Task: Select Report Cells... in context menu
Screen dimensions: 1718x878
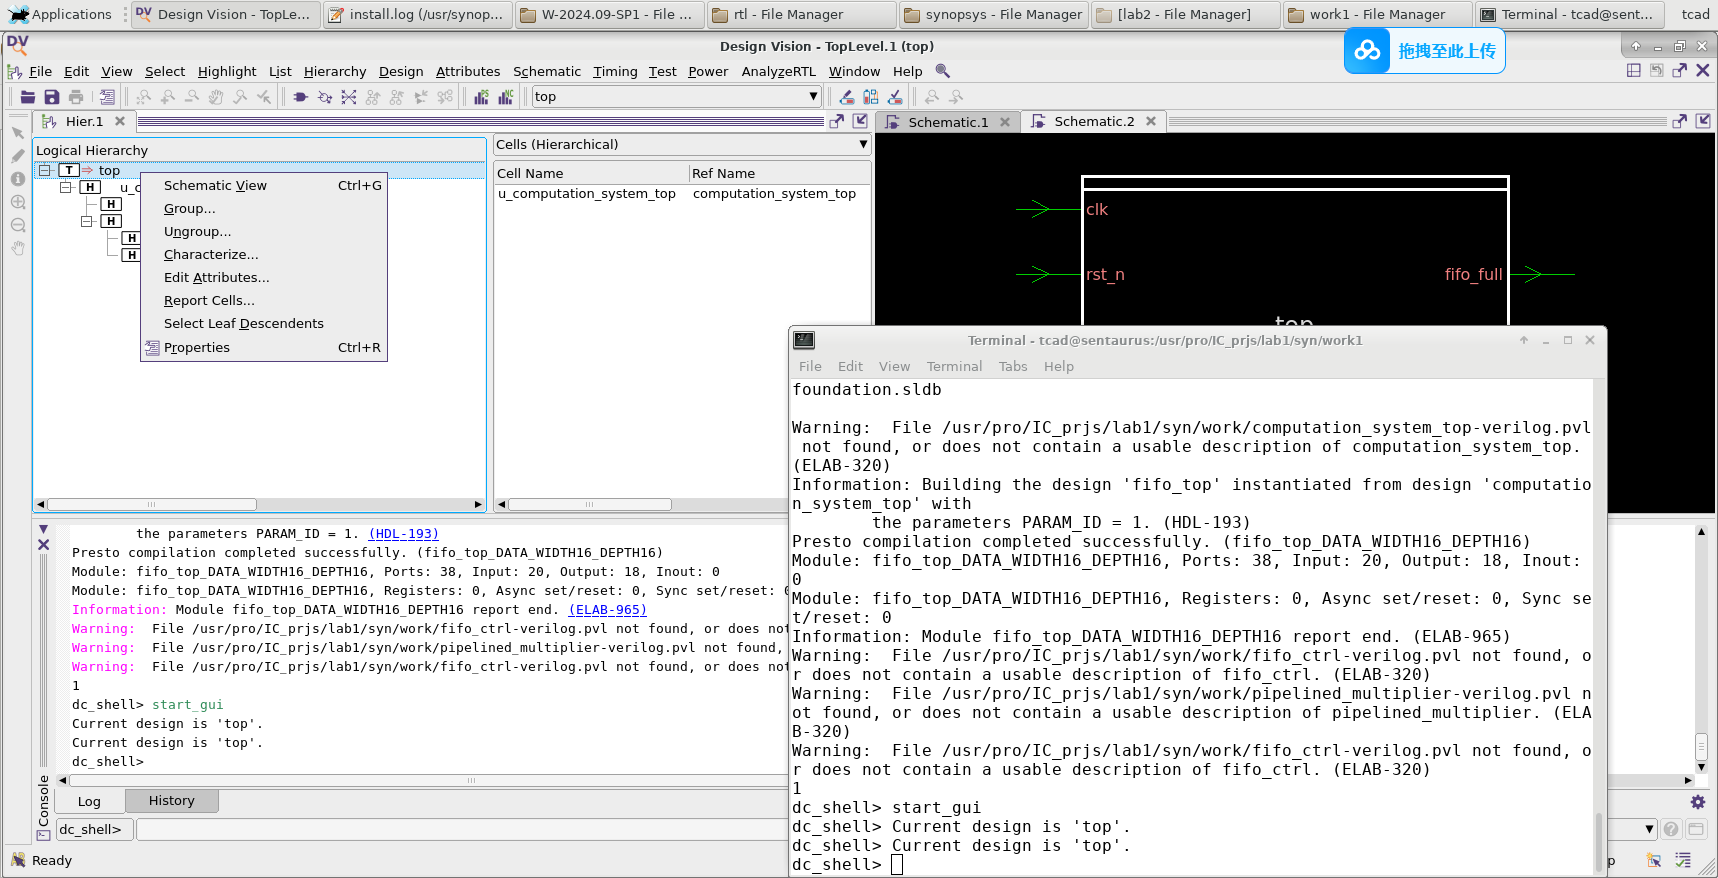Action: click(x=209, y=301)
